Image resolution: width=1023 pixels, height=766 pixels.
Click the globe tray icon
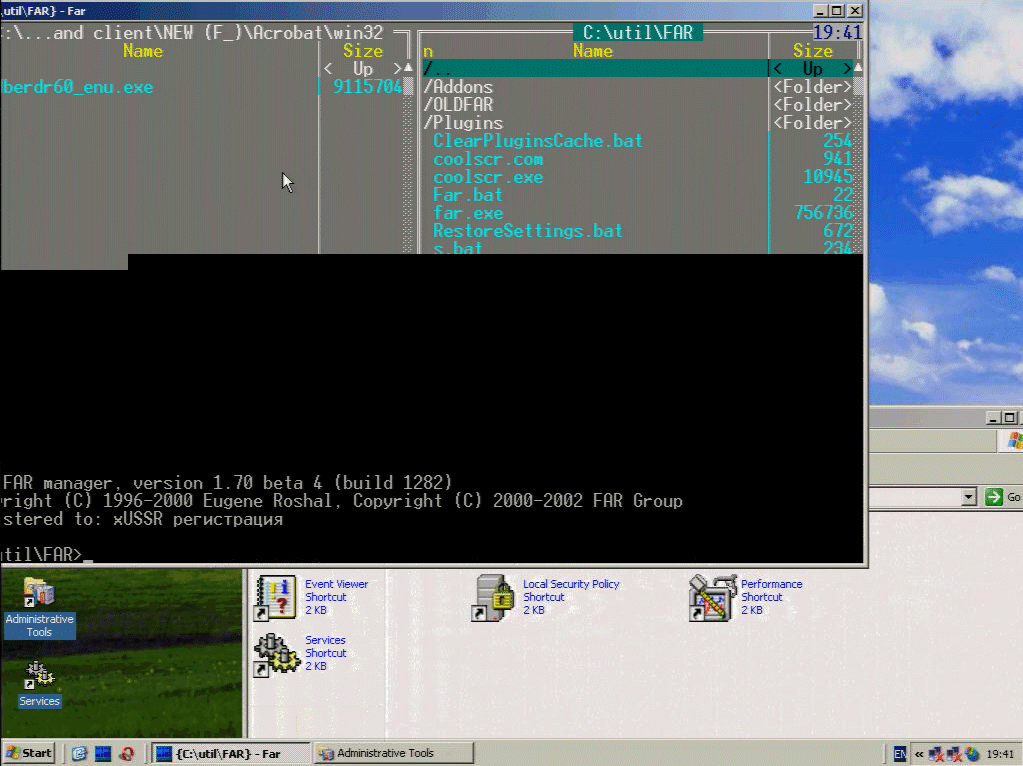(x=972, y=754)
